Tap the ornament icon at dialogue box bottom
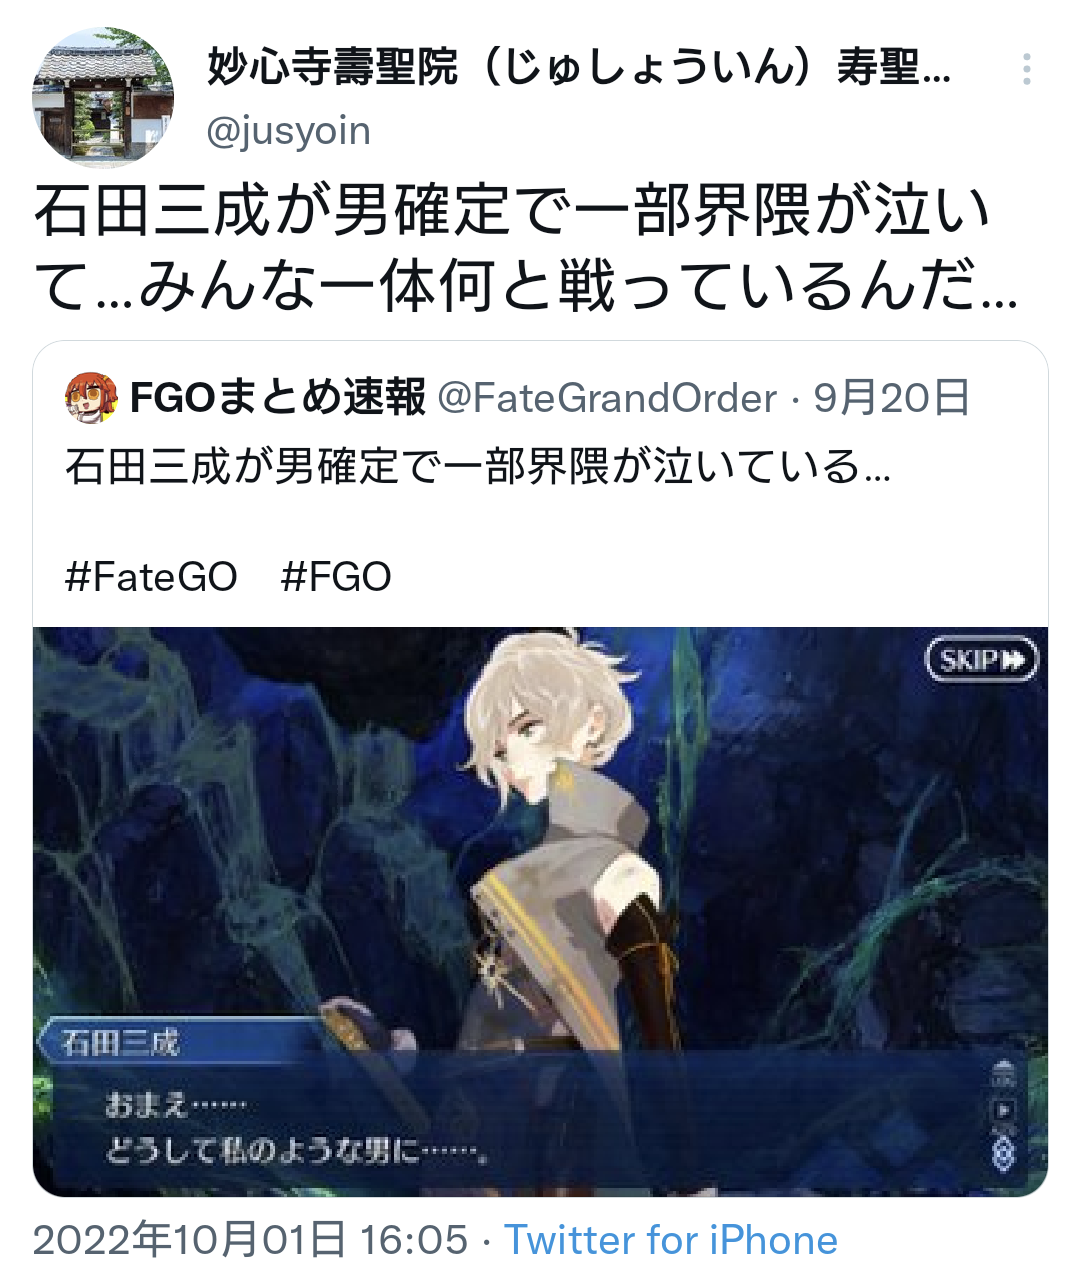Screen dimensions: 1080x1282 pyautogui.click(x=1004, y=1151)
